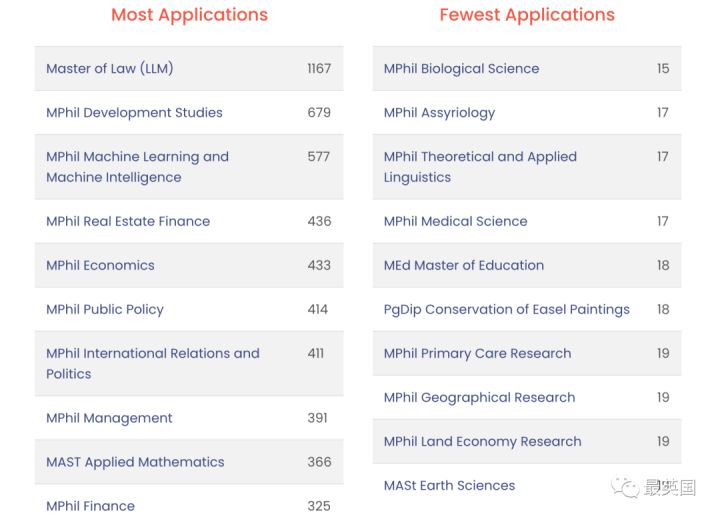This screenshot has height=519, width=720.
Task: Open the MPhil Finance course link
Action: point(90,506)
